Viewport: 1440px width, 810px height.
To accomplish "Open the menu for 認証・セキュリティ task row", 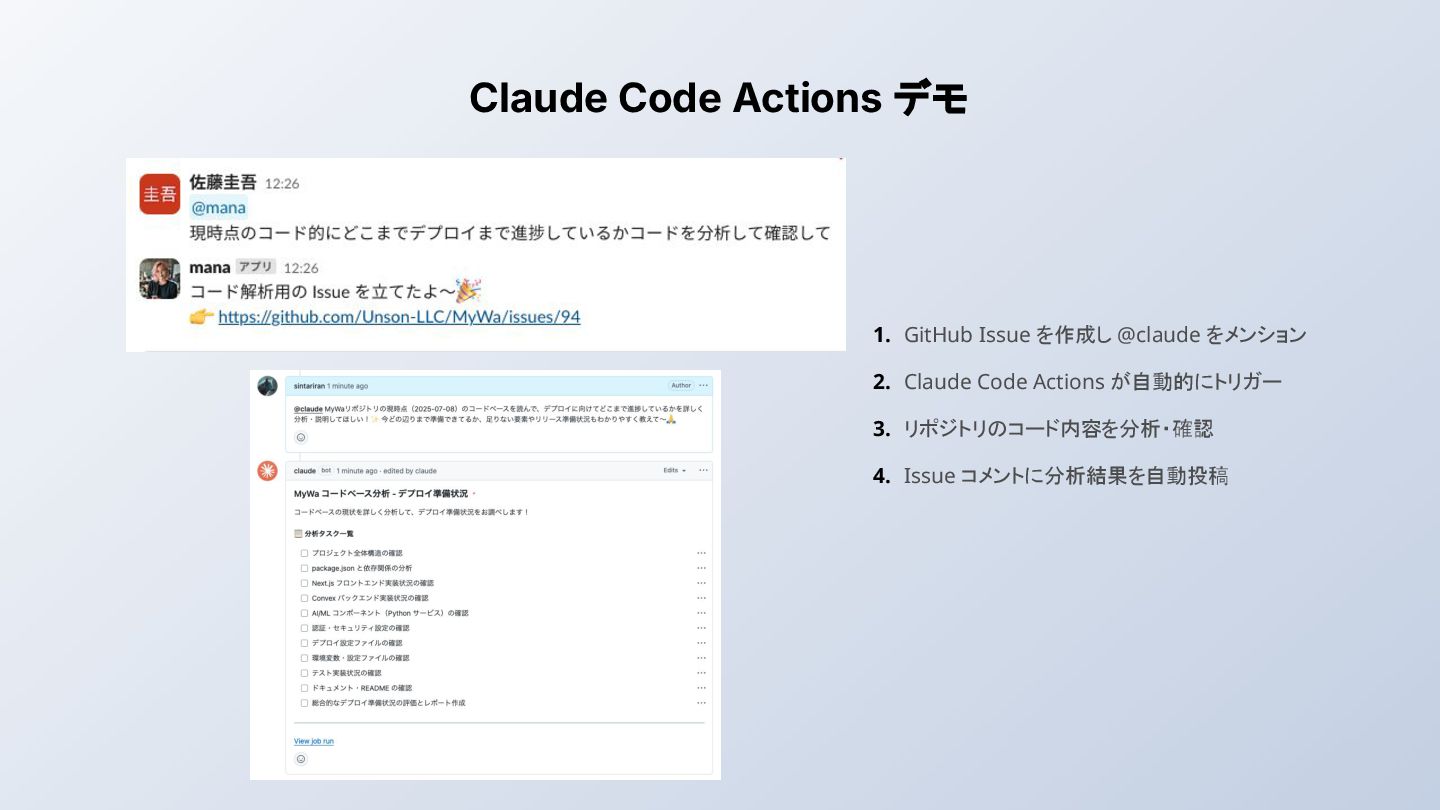I will (701, 628).
